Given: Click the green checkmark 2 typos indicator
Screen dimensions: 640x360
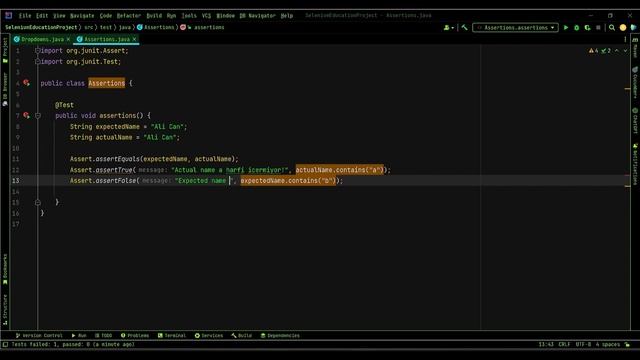Looking at the screenshot, I should click(606, 51).
